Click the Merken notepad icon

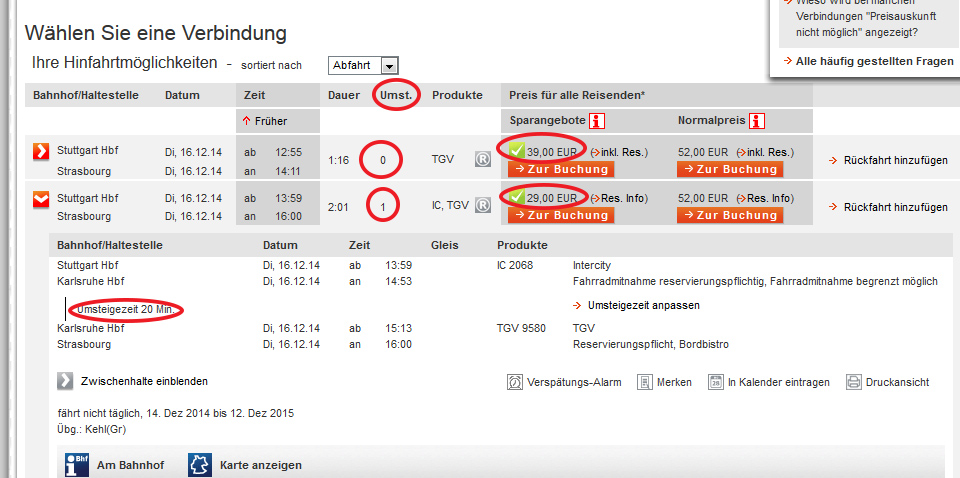tap(645, 382)
